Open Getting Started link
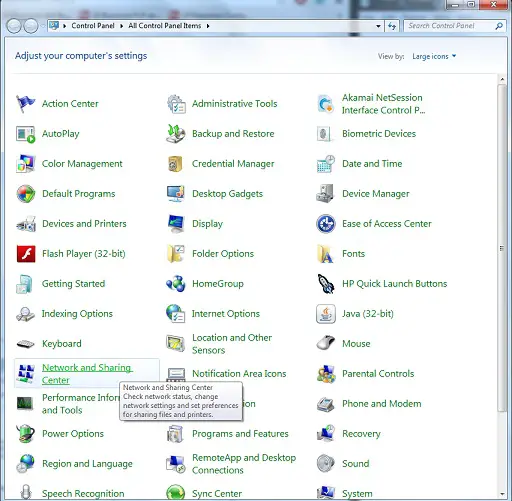Screen dimensions: 512x501 click(x=73, y=284)
